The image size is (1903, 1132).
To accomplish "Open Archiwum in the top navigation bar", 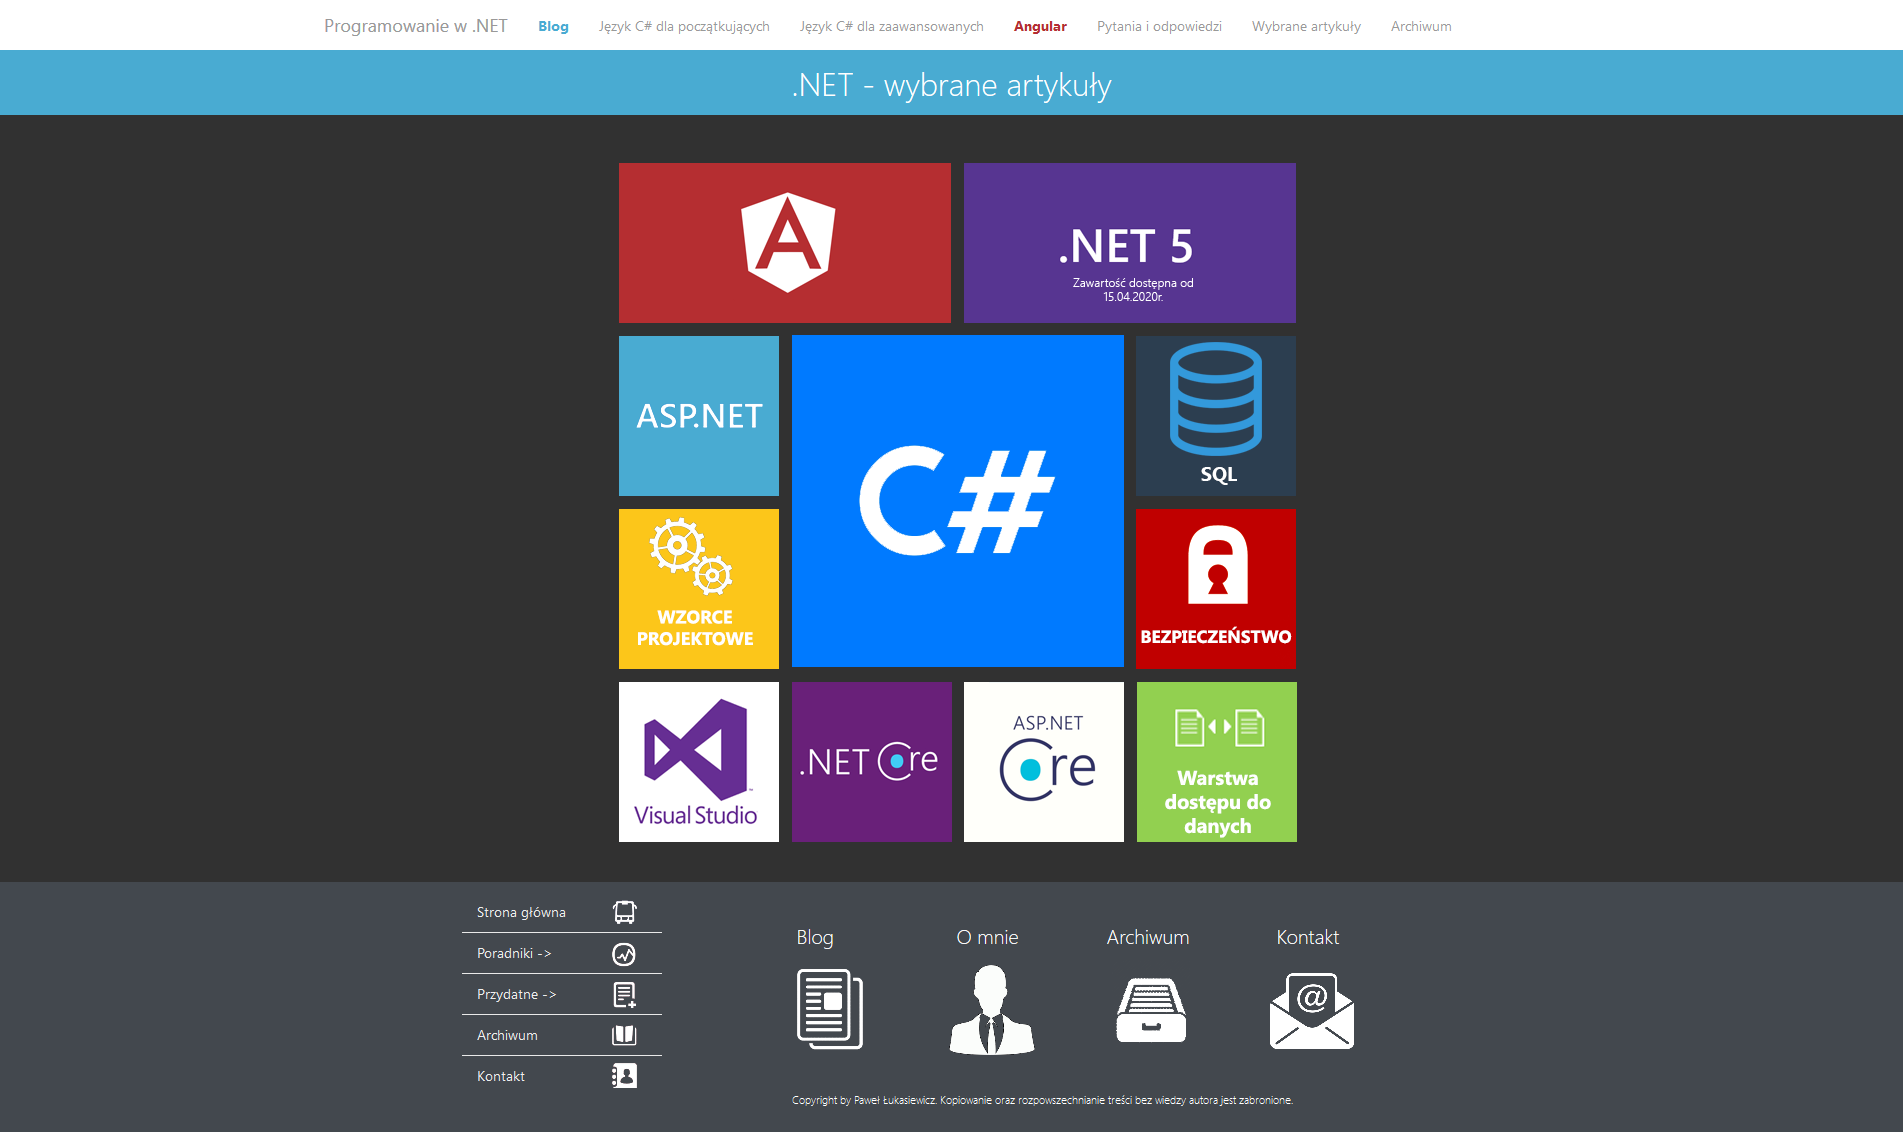I will pos(1421,26).
